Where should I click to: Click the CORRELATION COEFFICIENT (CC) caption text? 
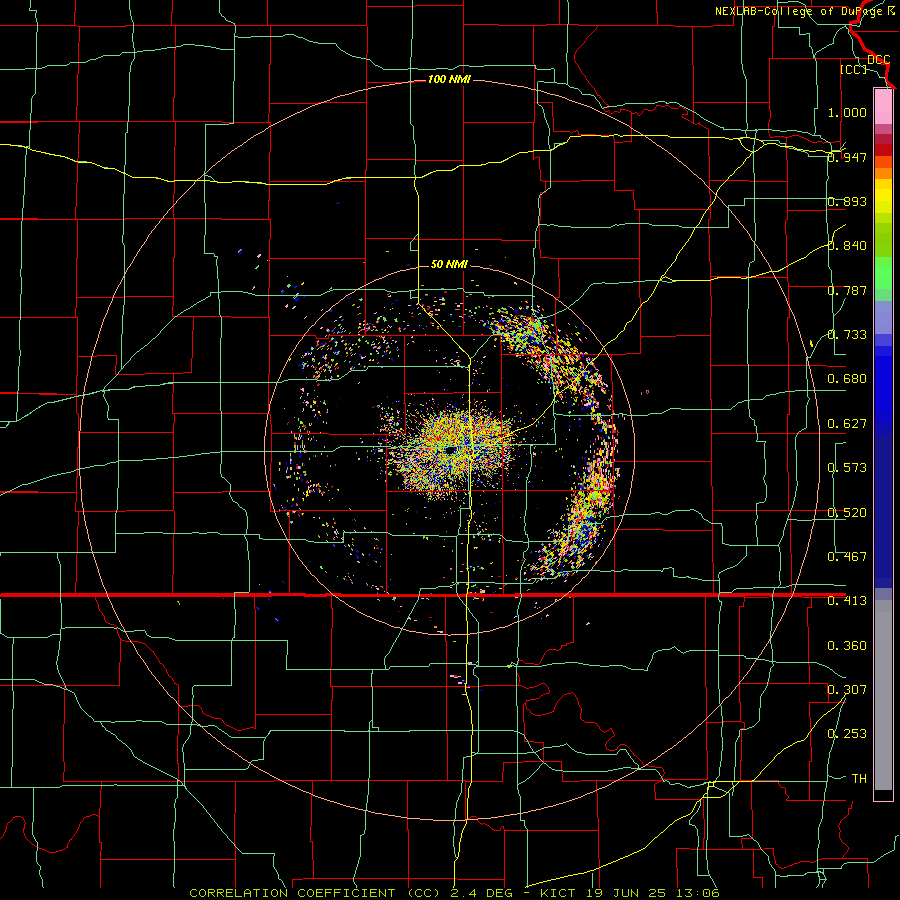315,893
